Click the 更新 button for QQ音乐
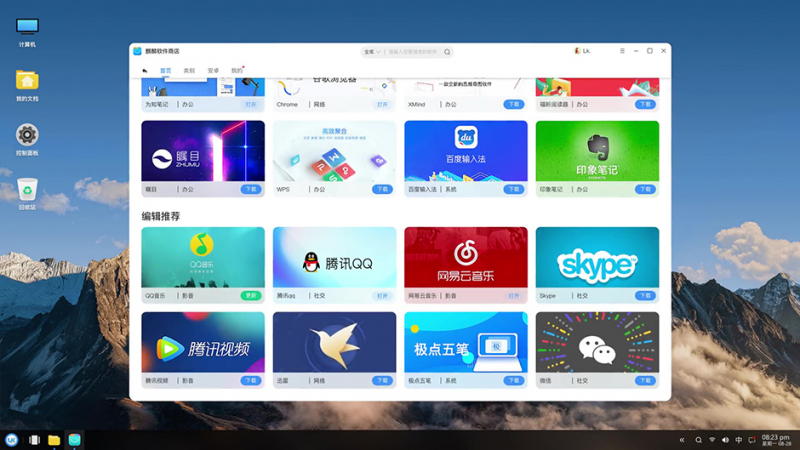This screenshot has height=450, width=800. coord(251,296)
